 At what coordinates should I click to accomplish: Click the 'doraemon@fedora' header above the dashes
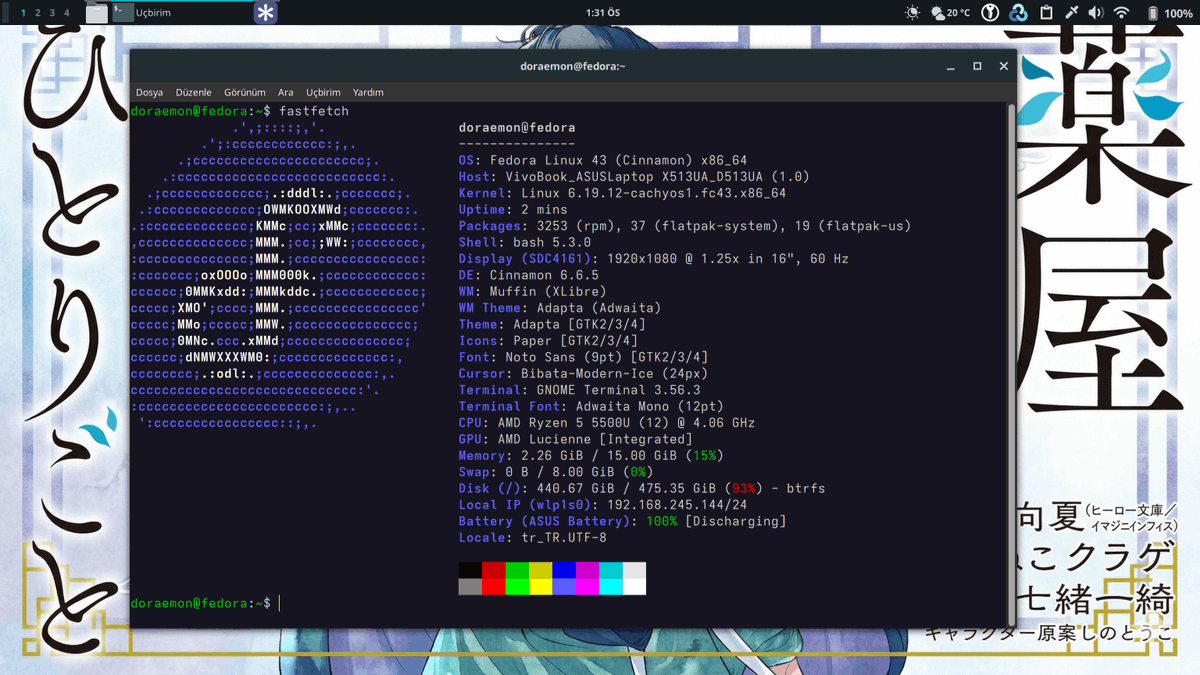[517, 127]
